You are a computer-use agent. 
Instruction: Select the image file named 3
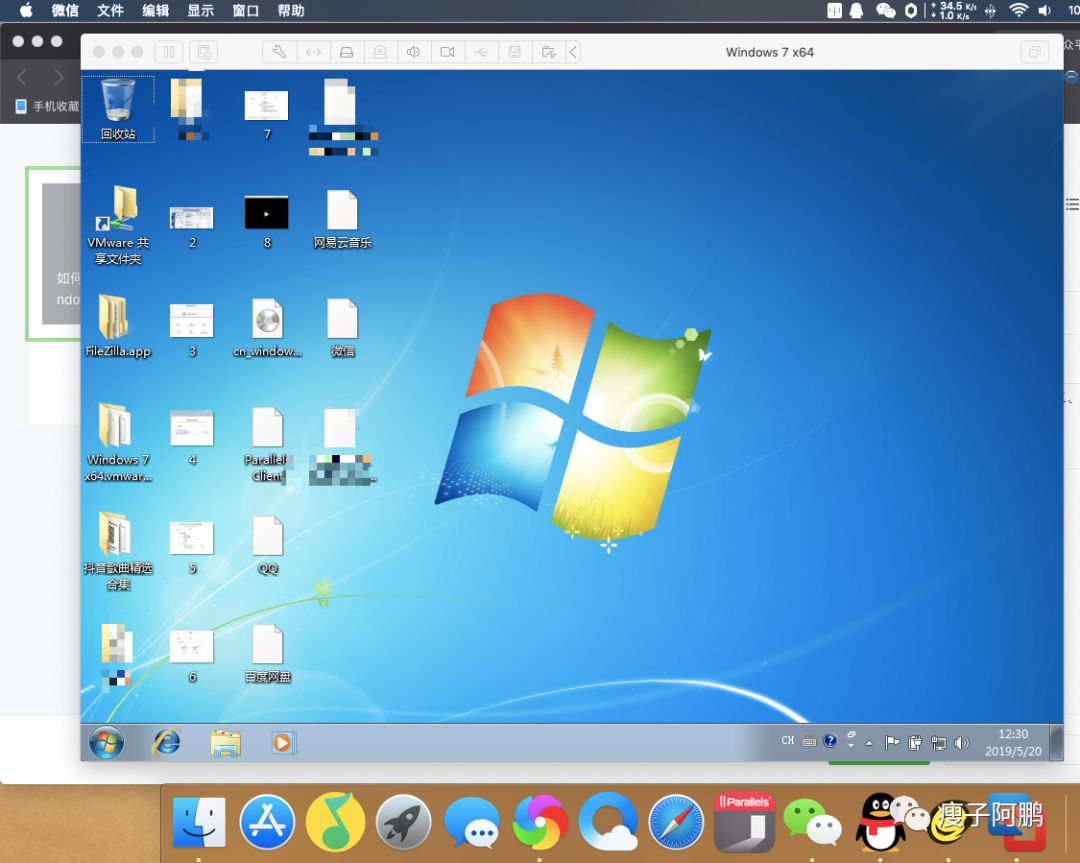192,329
